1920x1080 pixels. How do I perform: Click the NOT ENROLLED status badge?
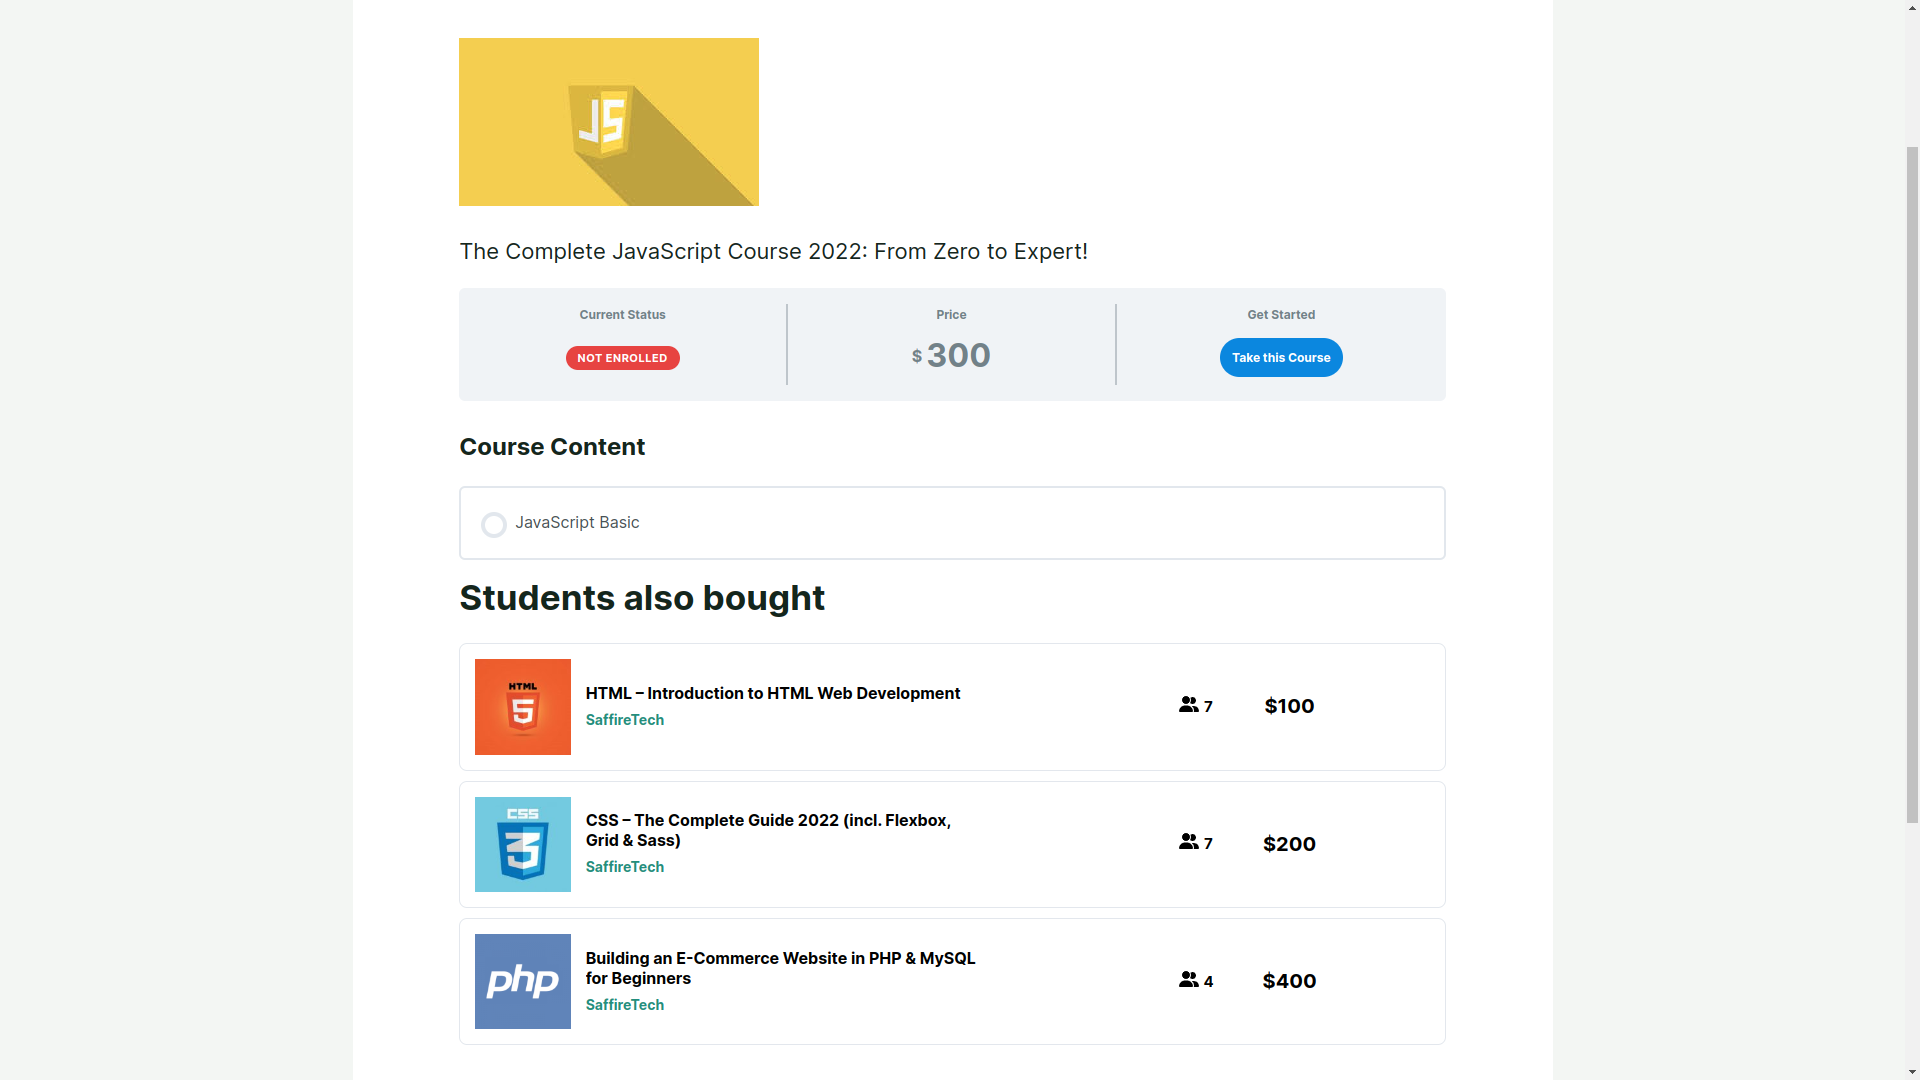pos(622,358)
